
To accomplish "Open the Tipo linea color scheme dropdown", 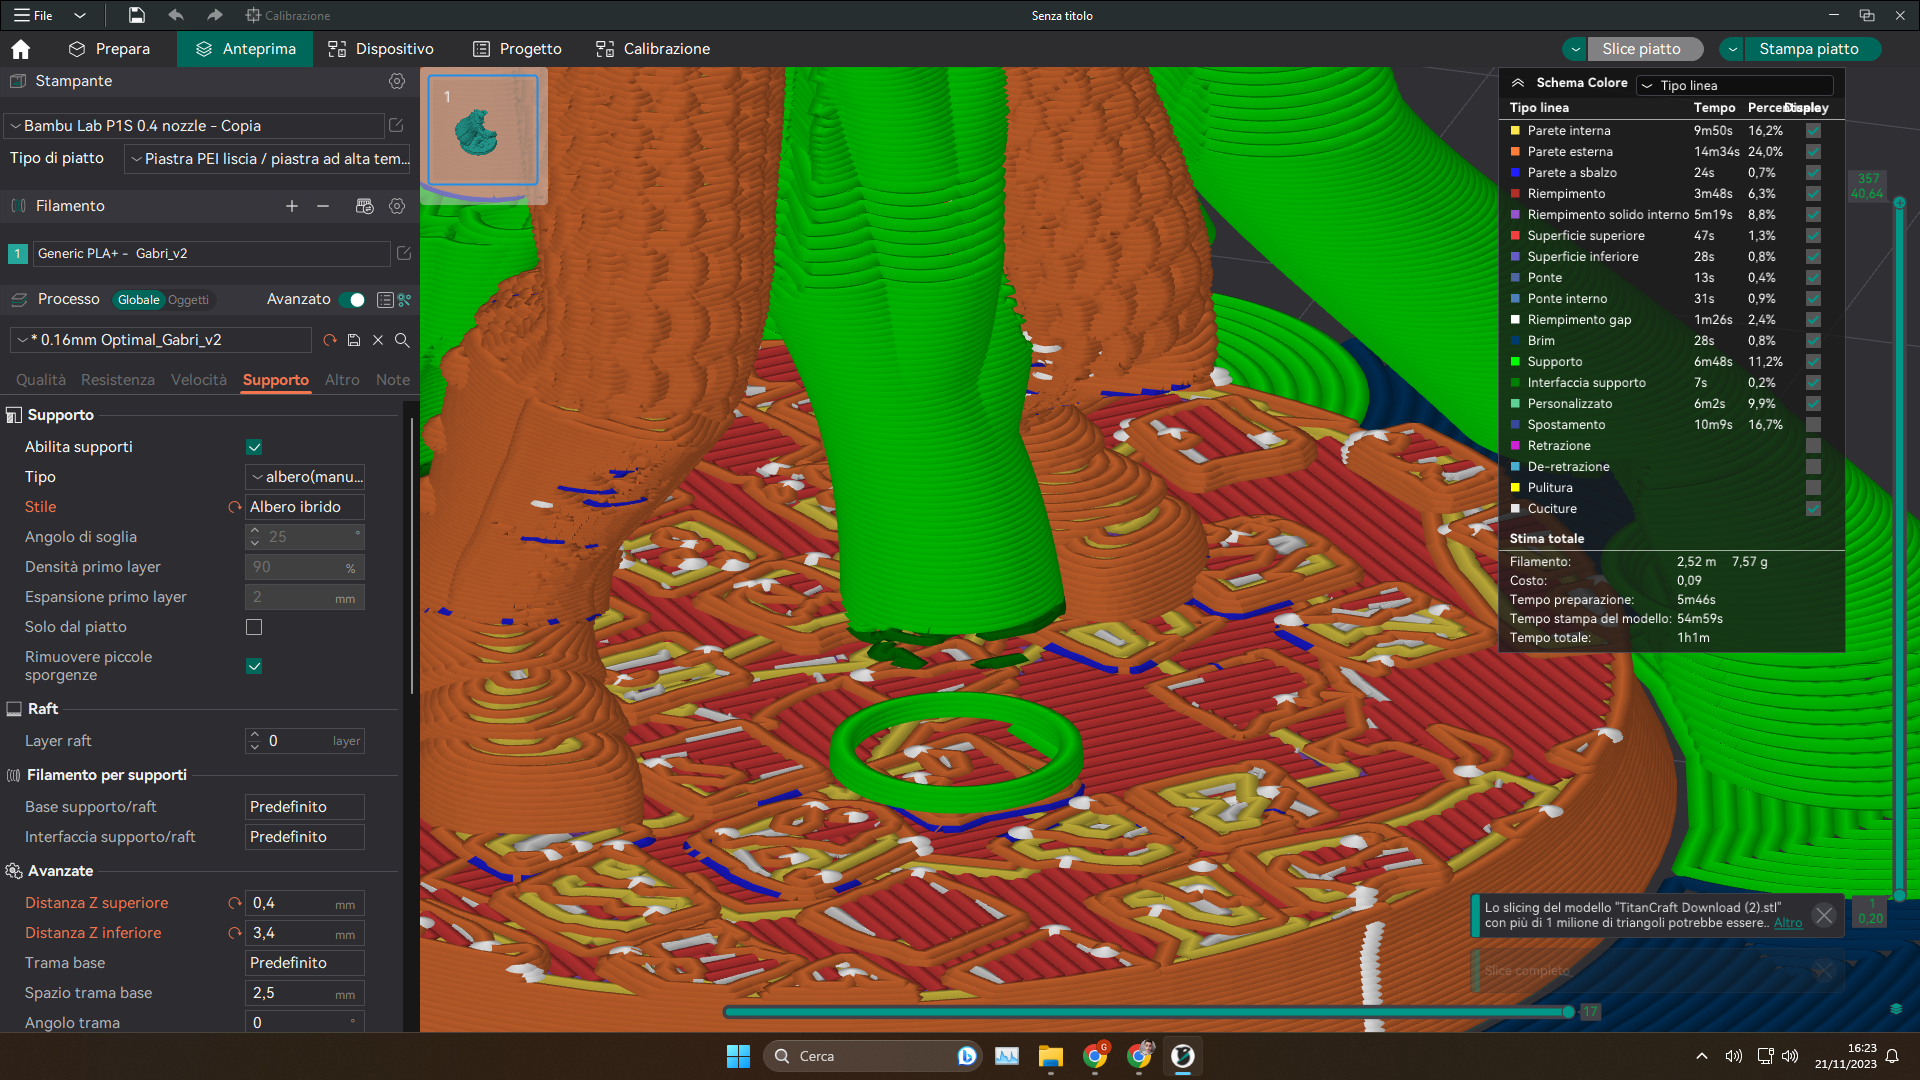I will (1734, 85).
